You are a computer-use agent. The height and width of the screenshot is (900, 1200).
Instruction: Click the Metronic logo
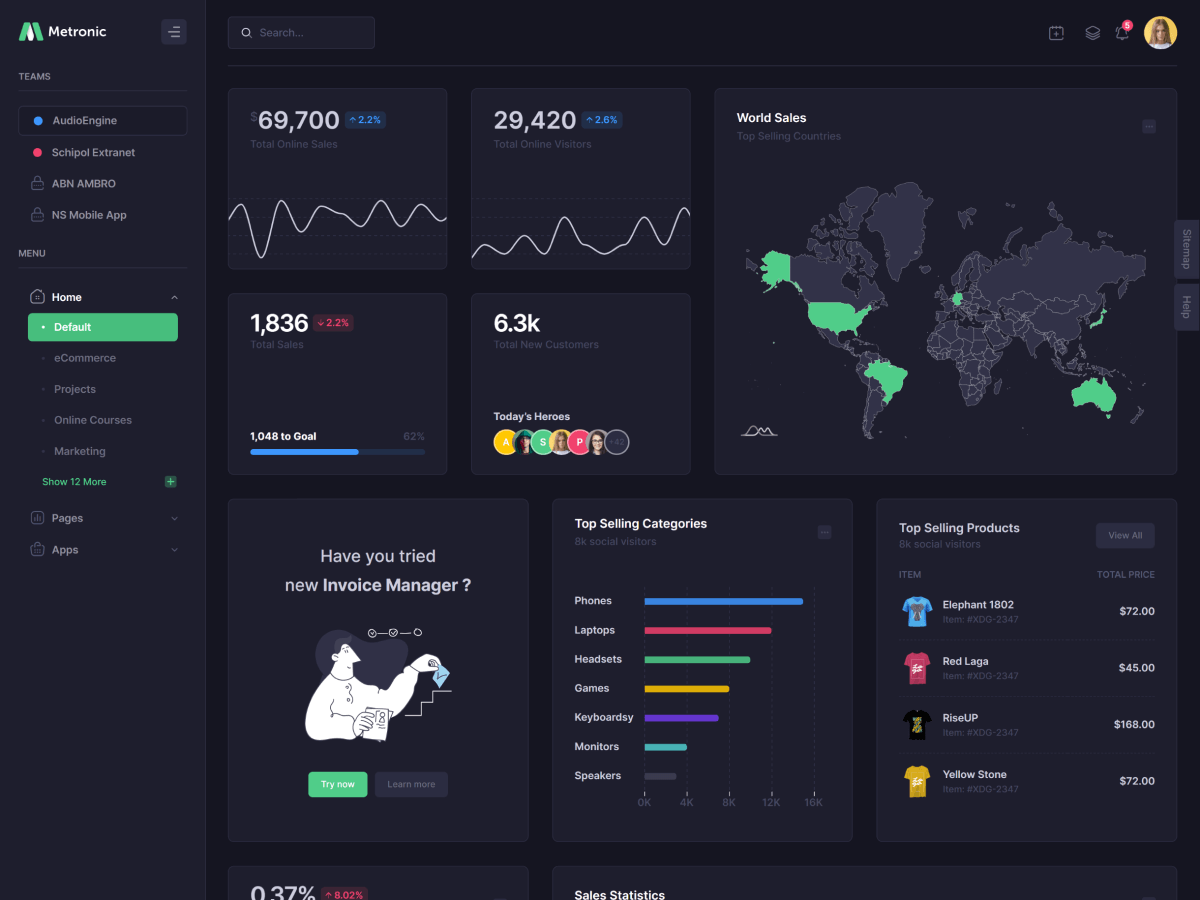click(62, 32)
